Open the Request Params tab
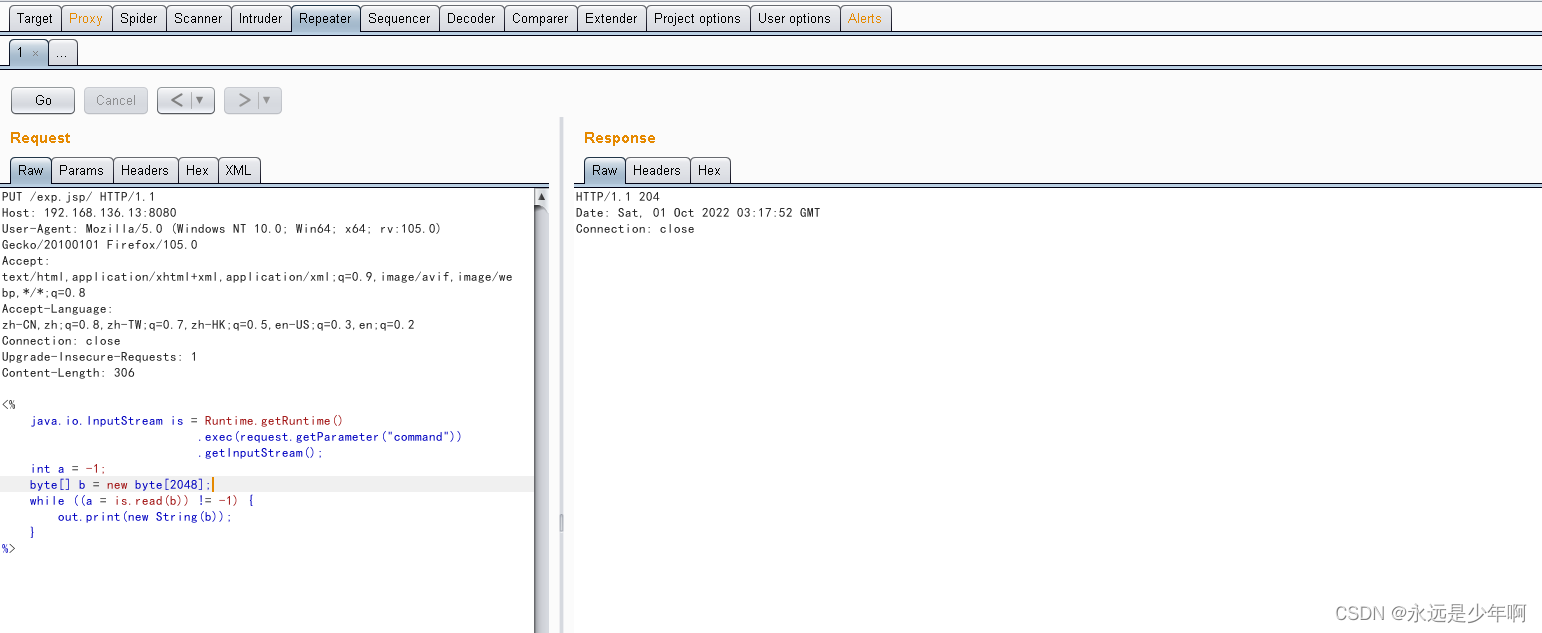 point(82,170)
